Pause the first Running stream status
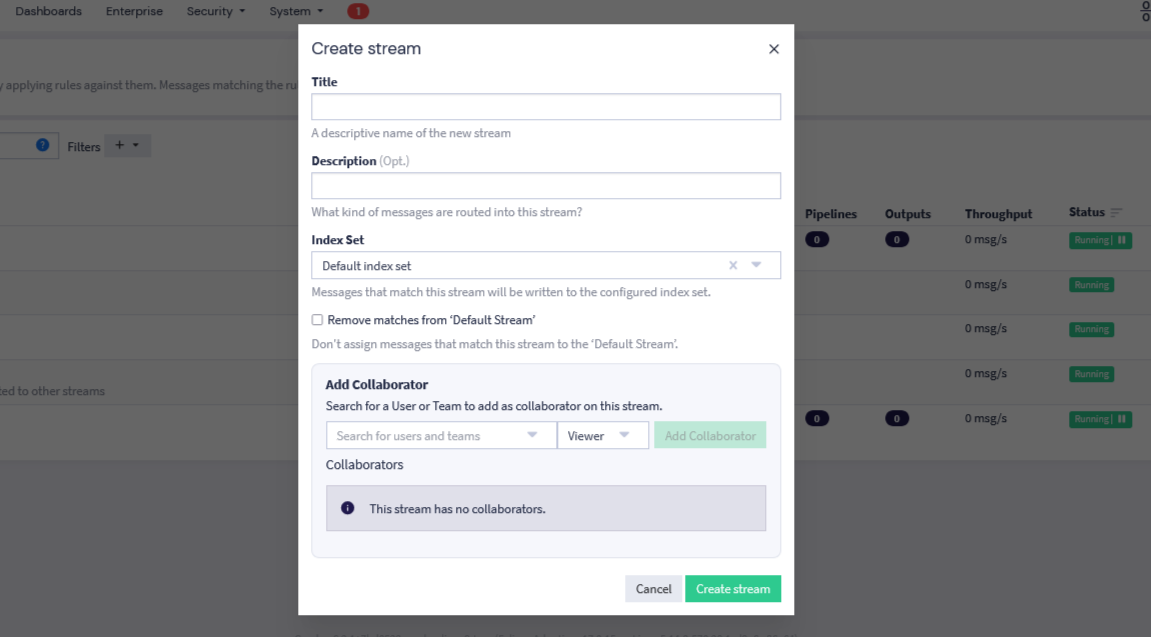Viewport: 1151px width, 637px height. (1122, 240)
